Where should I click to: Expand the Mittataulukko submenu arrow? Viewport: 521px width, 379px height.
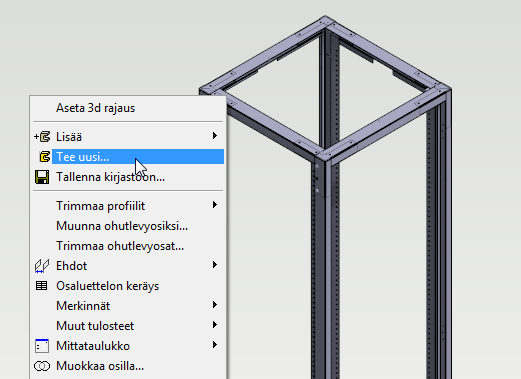[215, 345]
